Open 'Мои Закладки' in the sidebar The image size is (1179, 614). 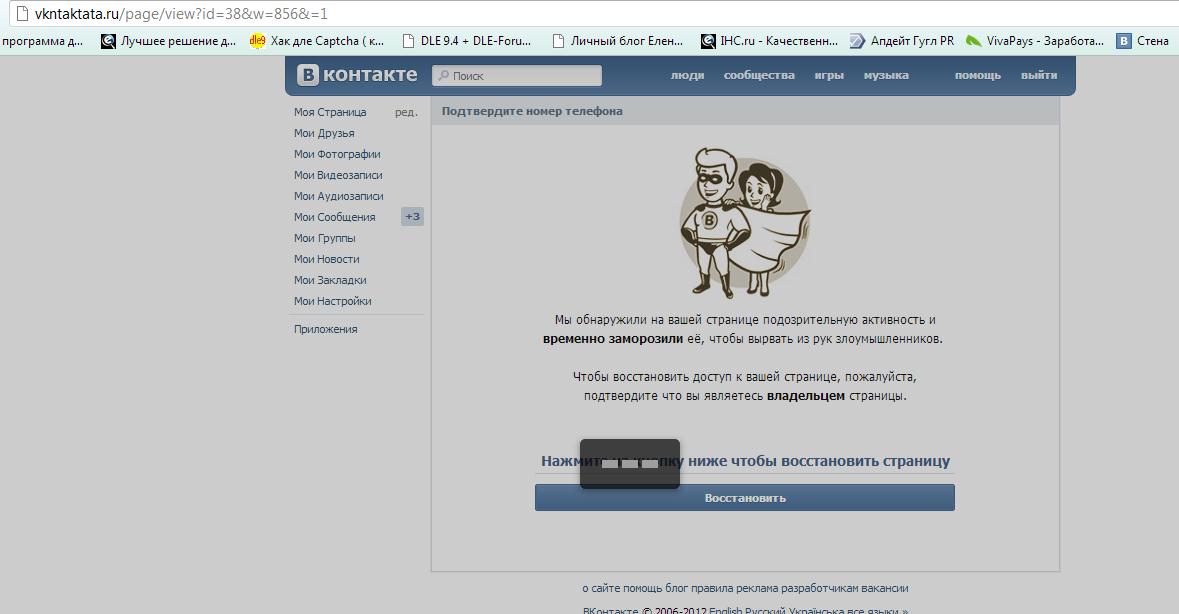[330, 280]
